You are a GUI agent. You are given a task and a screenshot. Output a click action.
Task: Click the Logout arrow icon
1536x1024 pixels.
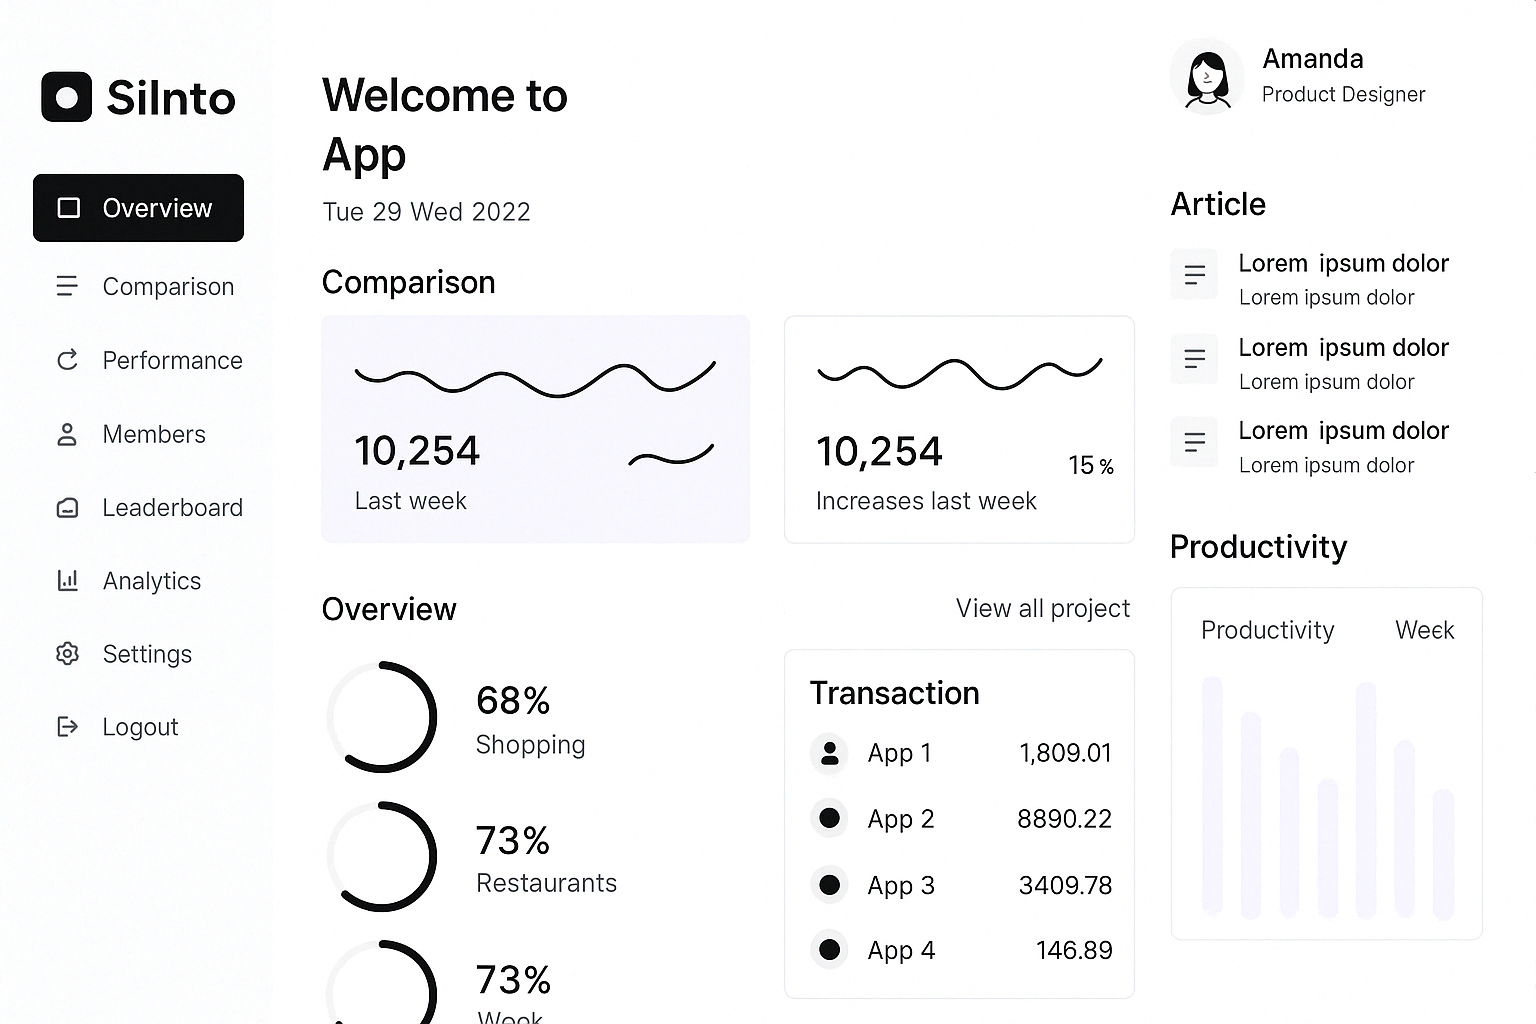pyautogui.click(x=67, y=727)
